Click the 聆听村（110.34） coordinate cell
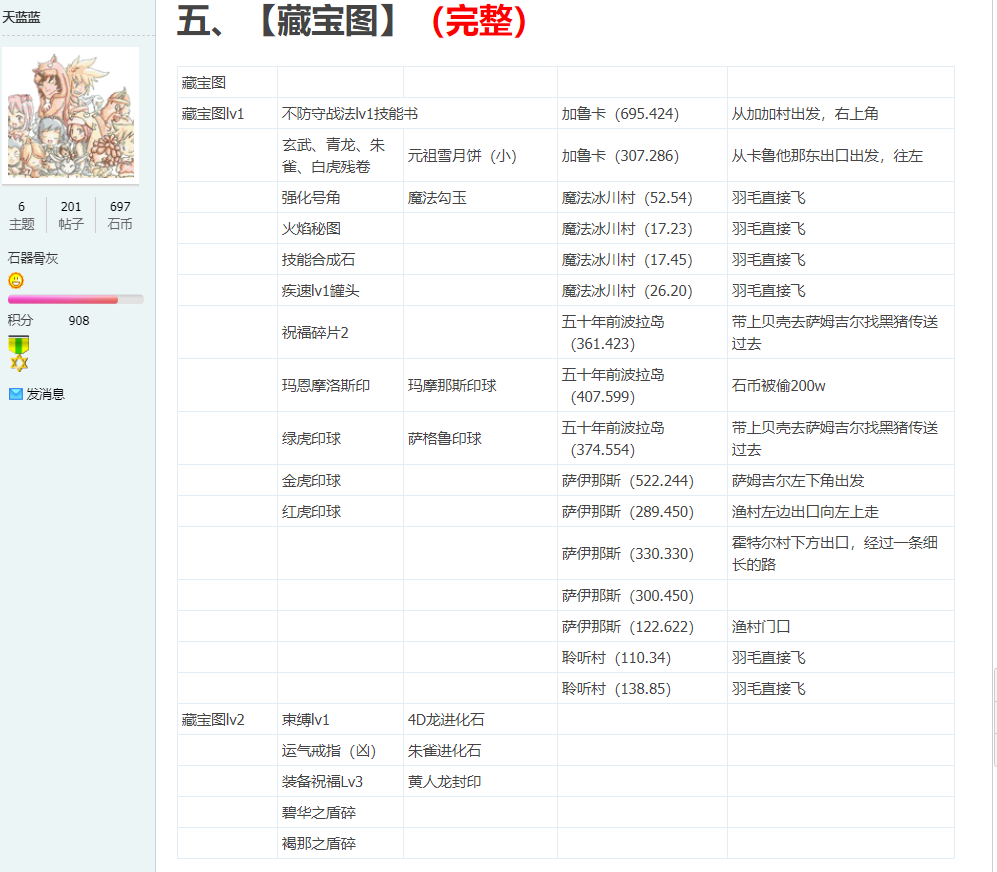Screen dimensions: 997x872 pos(616,658)
